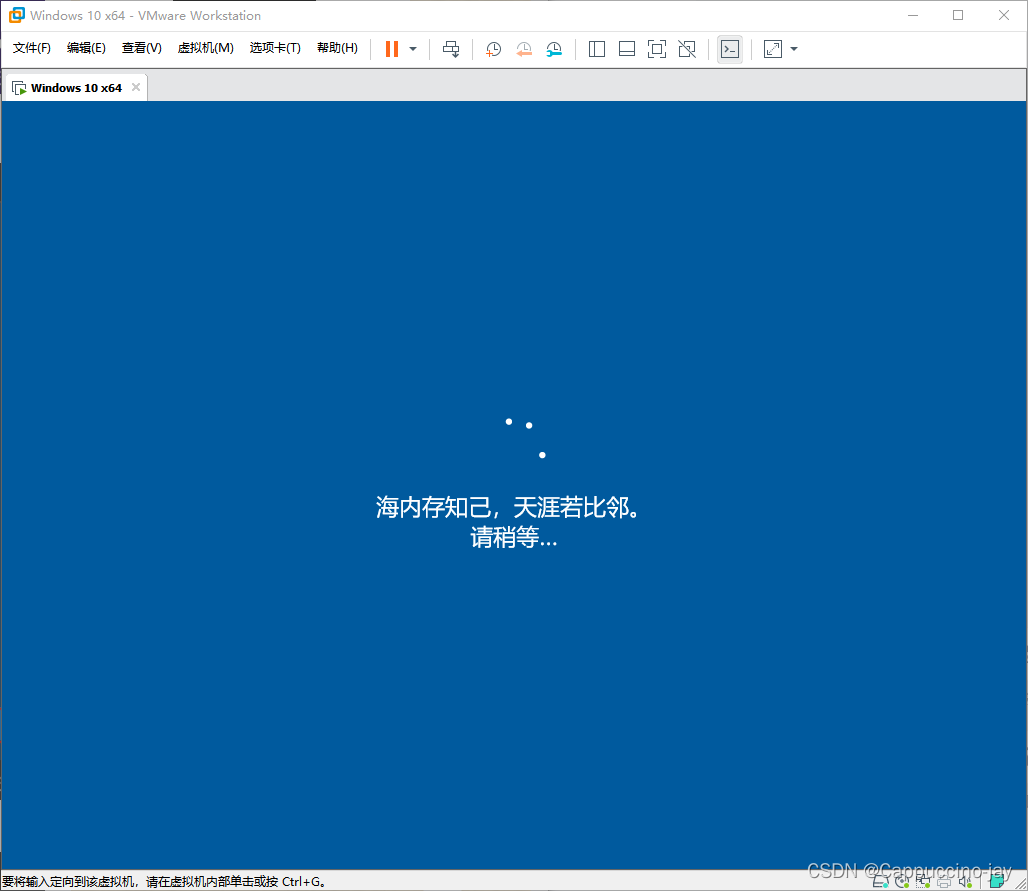
Task: Click the sound device status icon
Action: 965,882
